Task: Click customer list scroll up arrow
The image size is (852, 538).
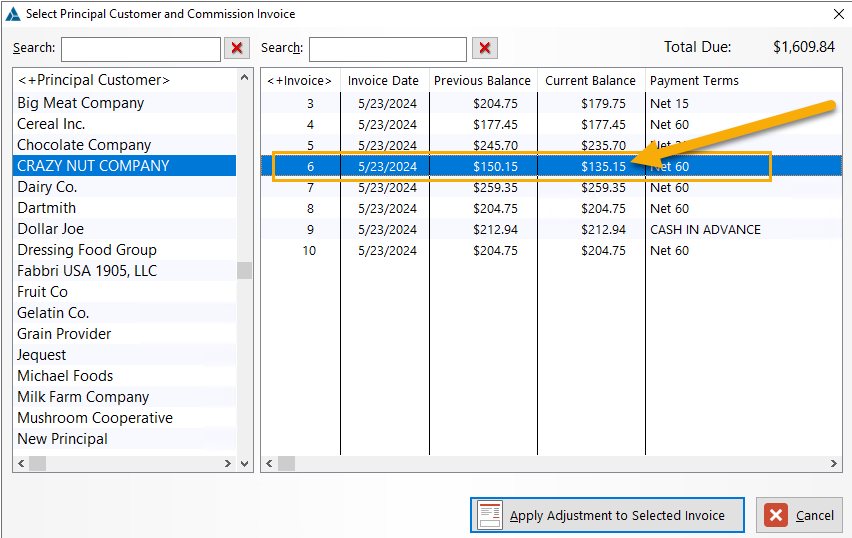Action: click(x=245, y=78)
